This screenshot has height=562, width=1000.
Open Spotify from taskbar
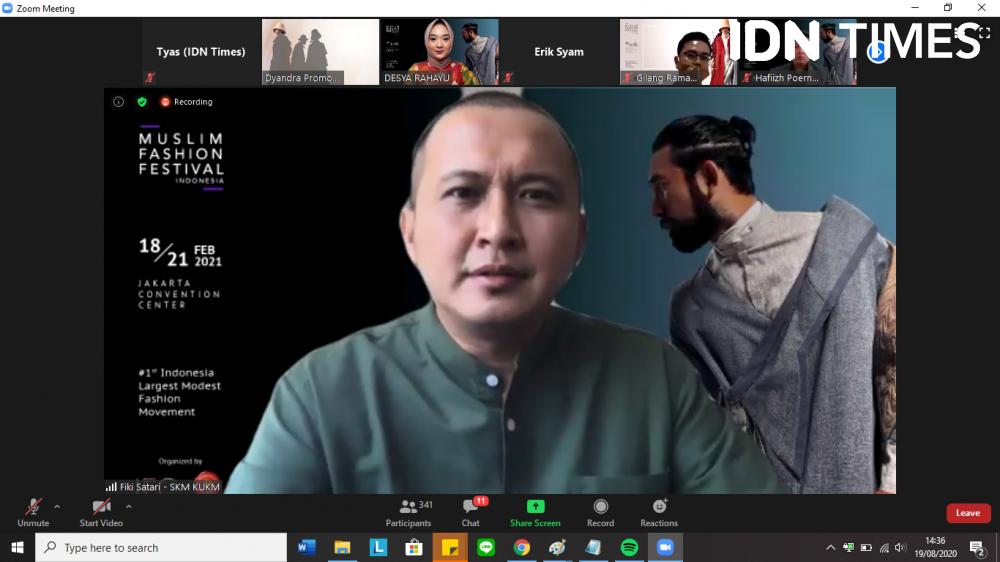(629, 547)
